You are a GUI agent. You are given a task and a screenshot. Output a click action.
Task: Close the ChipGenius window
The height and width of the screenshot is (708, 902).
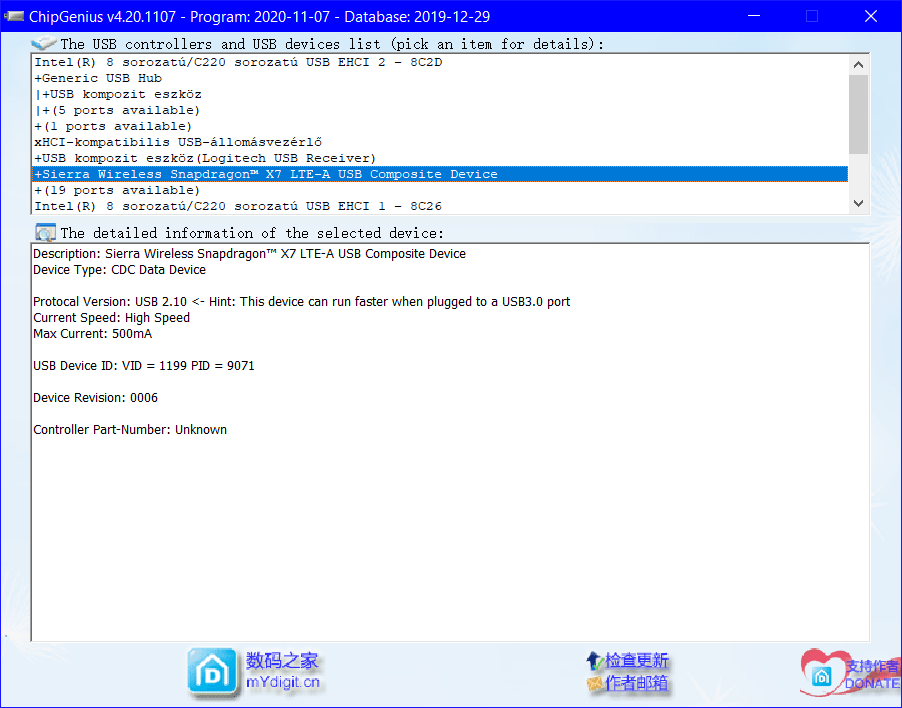tap(871, 16)
